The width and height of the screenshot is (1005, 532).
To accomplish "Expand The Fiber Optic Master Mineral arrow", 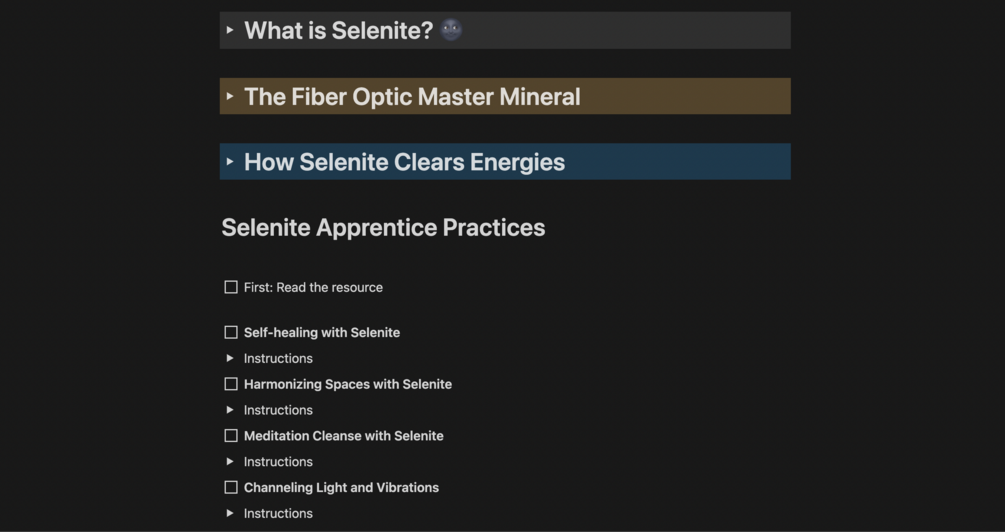I will pos(230,96).
